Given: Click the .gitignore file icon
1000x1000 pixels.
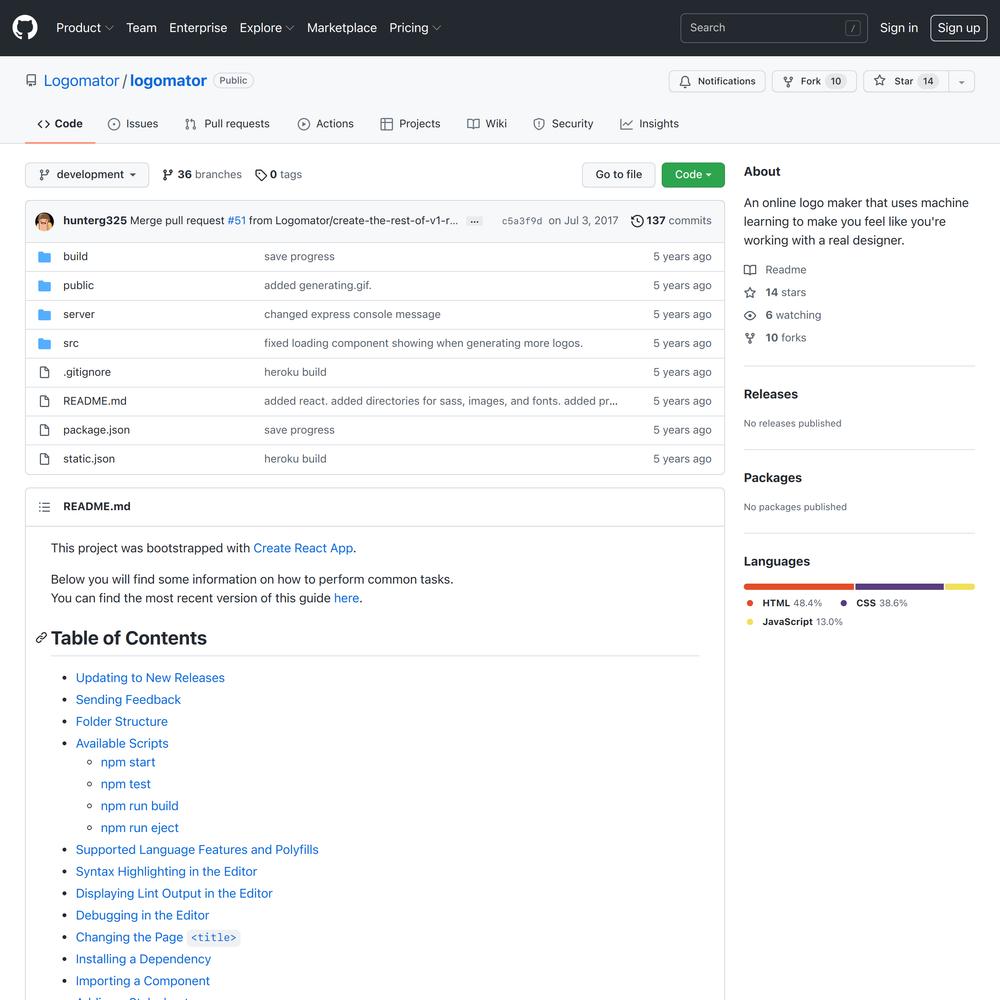Looking at the screenshot, I should [45, 372].
